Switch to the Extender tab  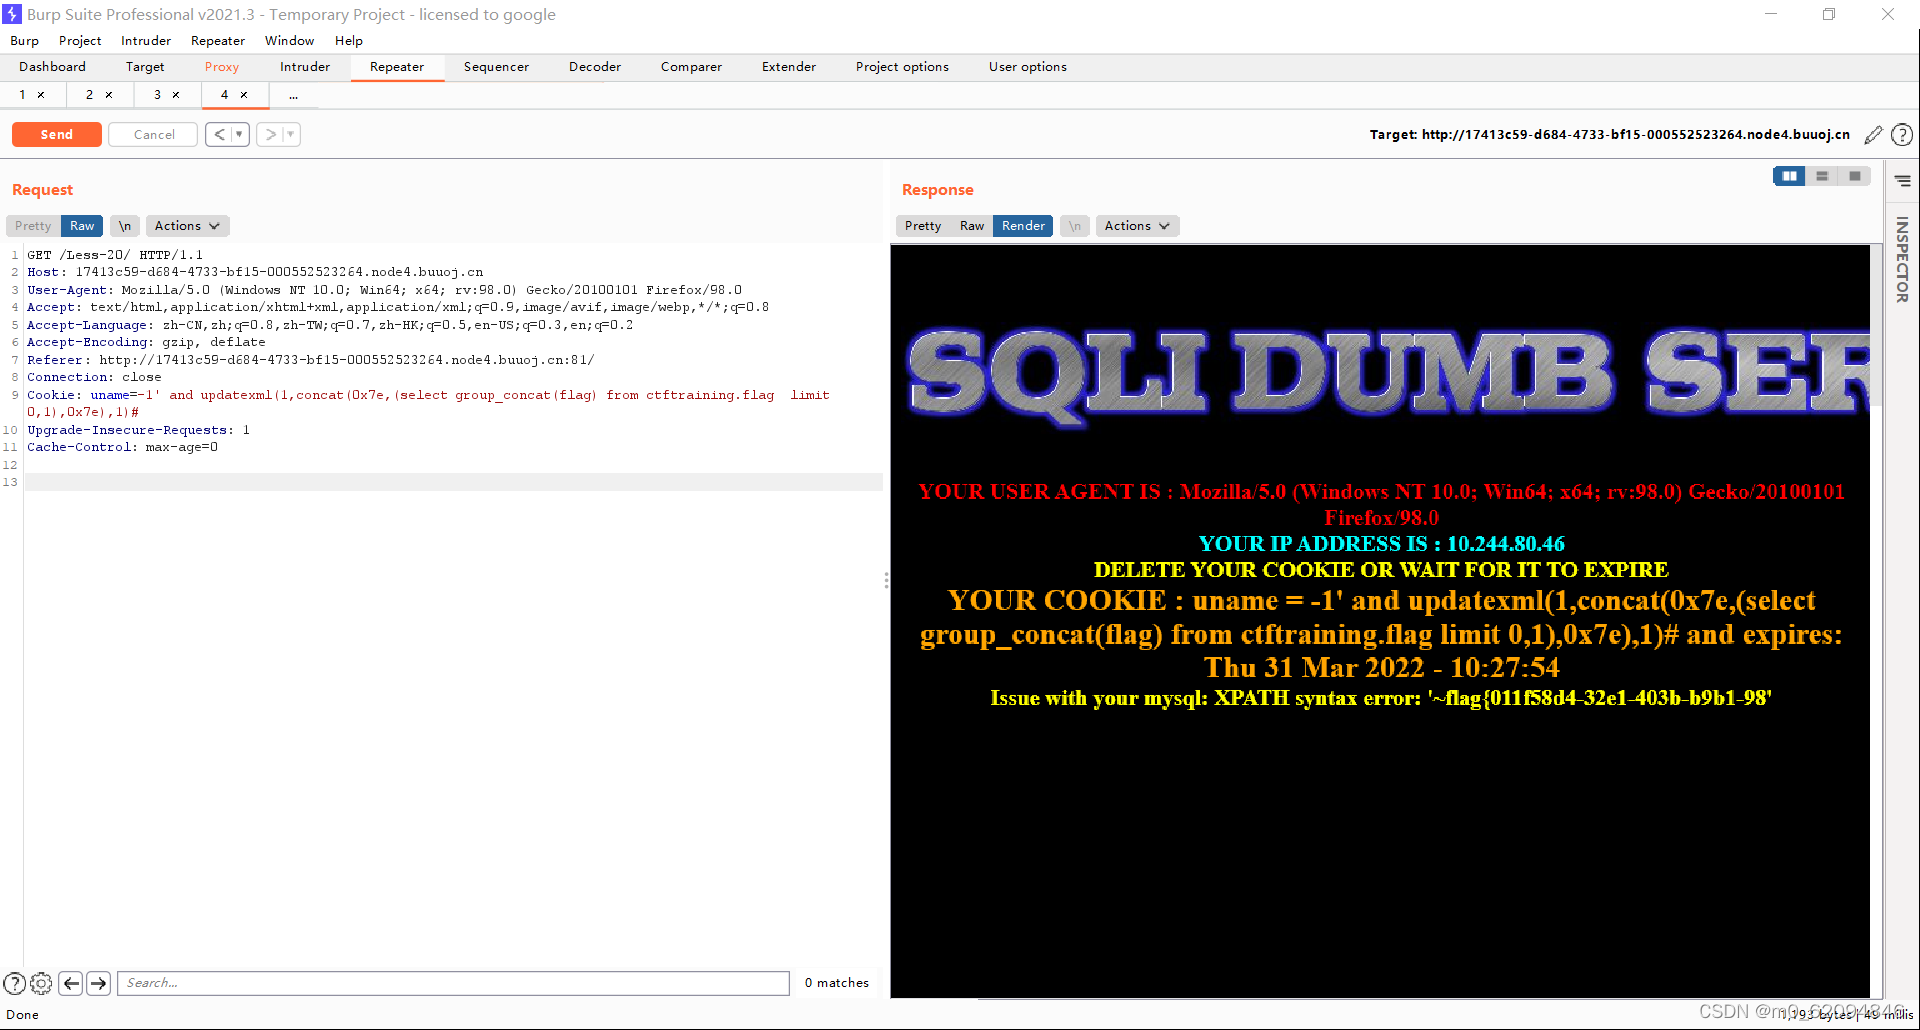click(789, 67)
